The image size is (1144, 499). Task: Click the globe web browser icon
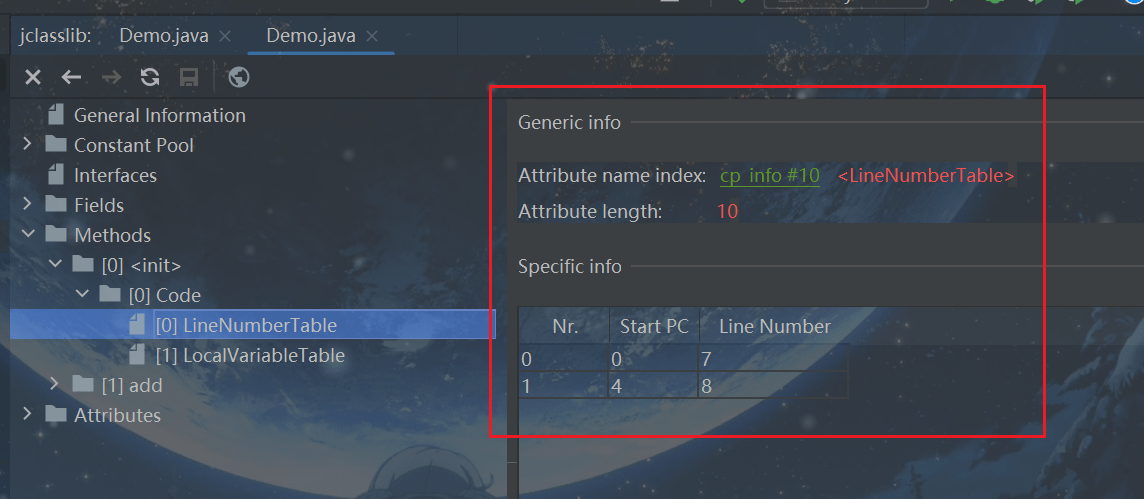pos(238,77)
